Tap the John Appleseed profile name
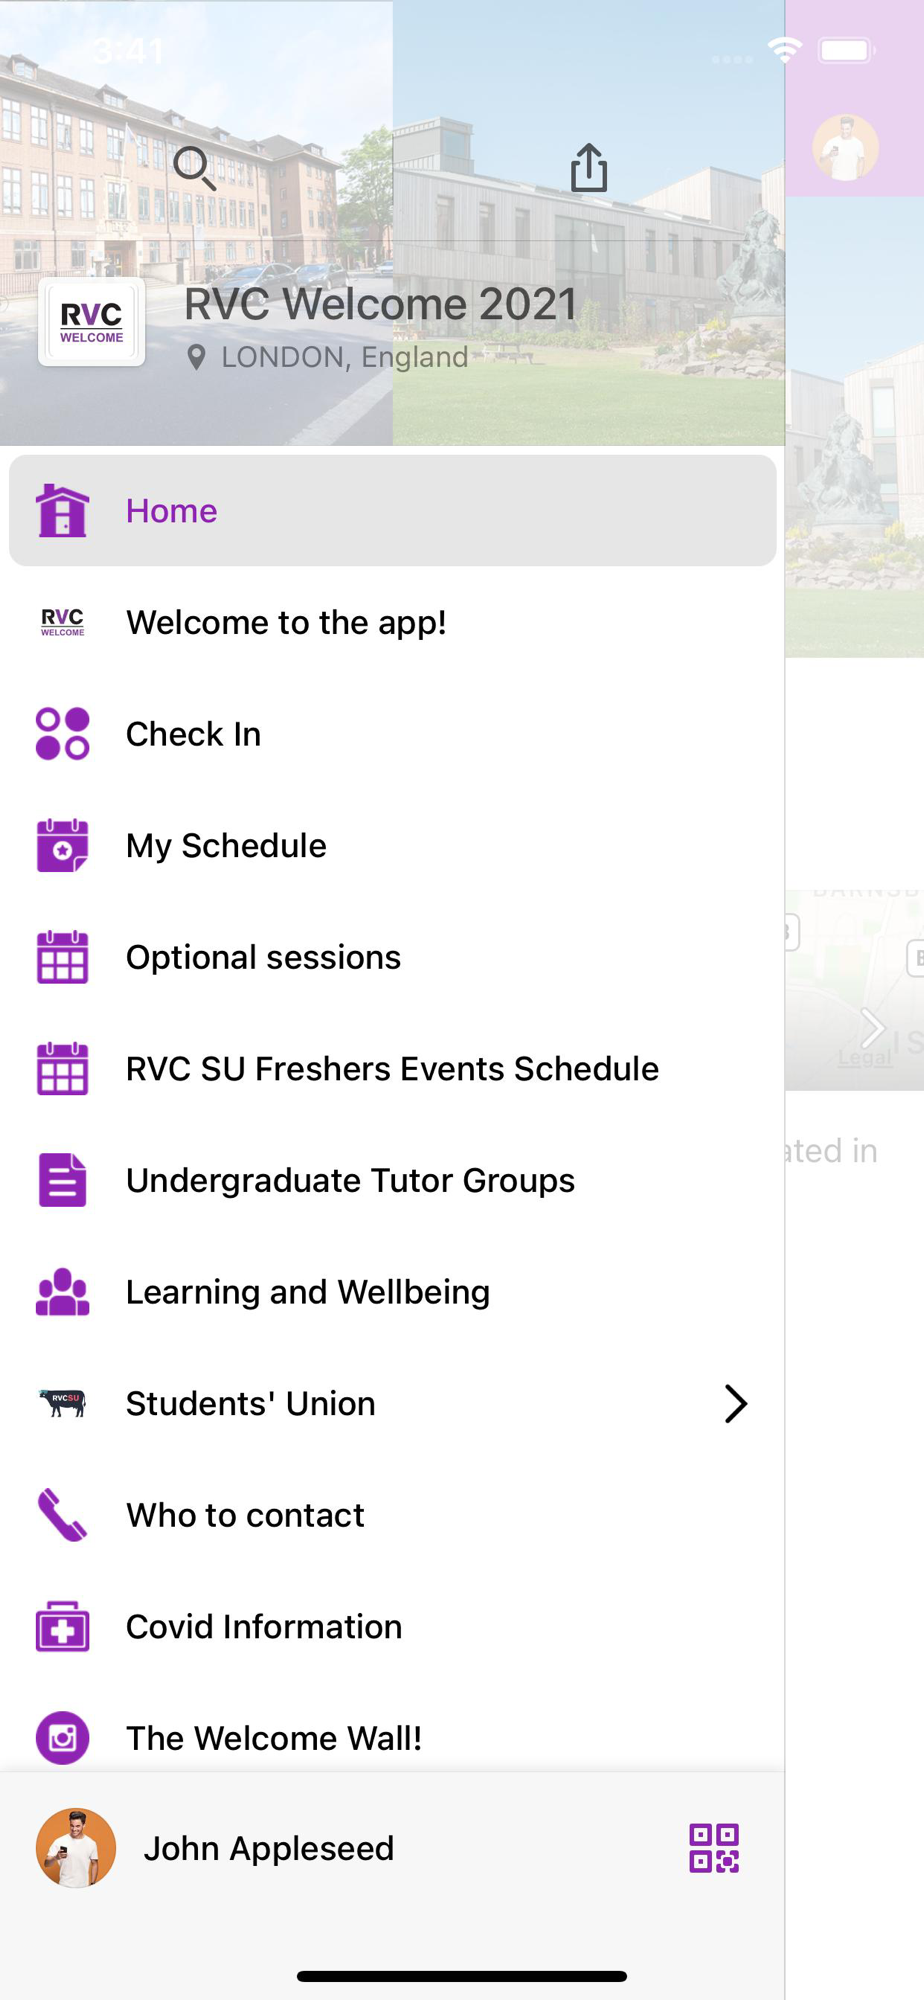 pyautogui.click(x=268, y=1849)
